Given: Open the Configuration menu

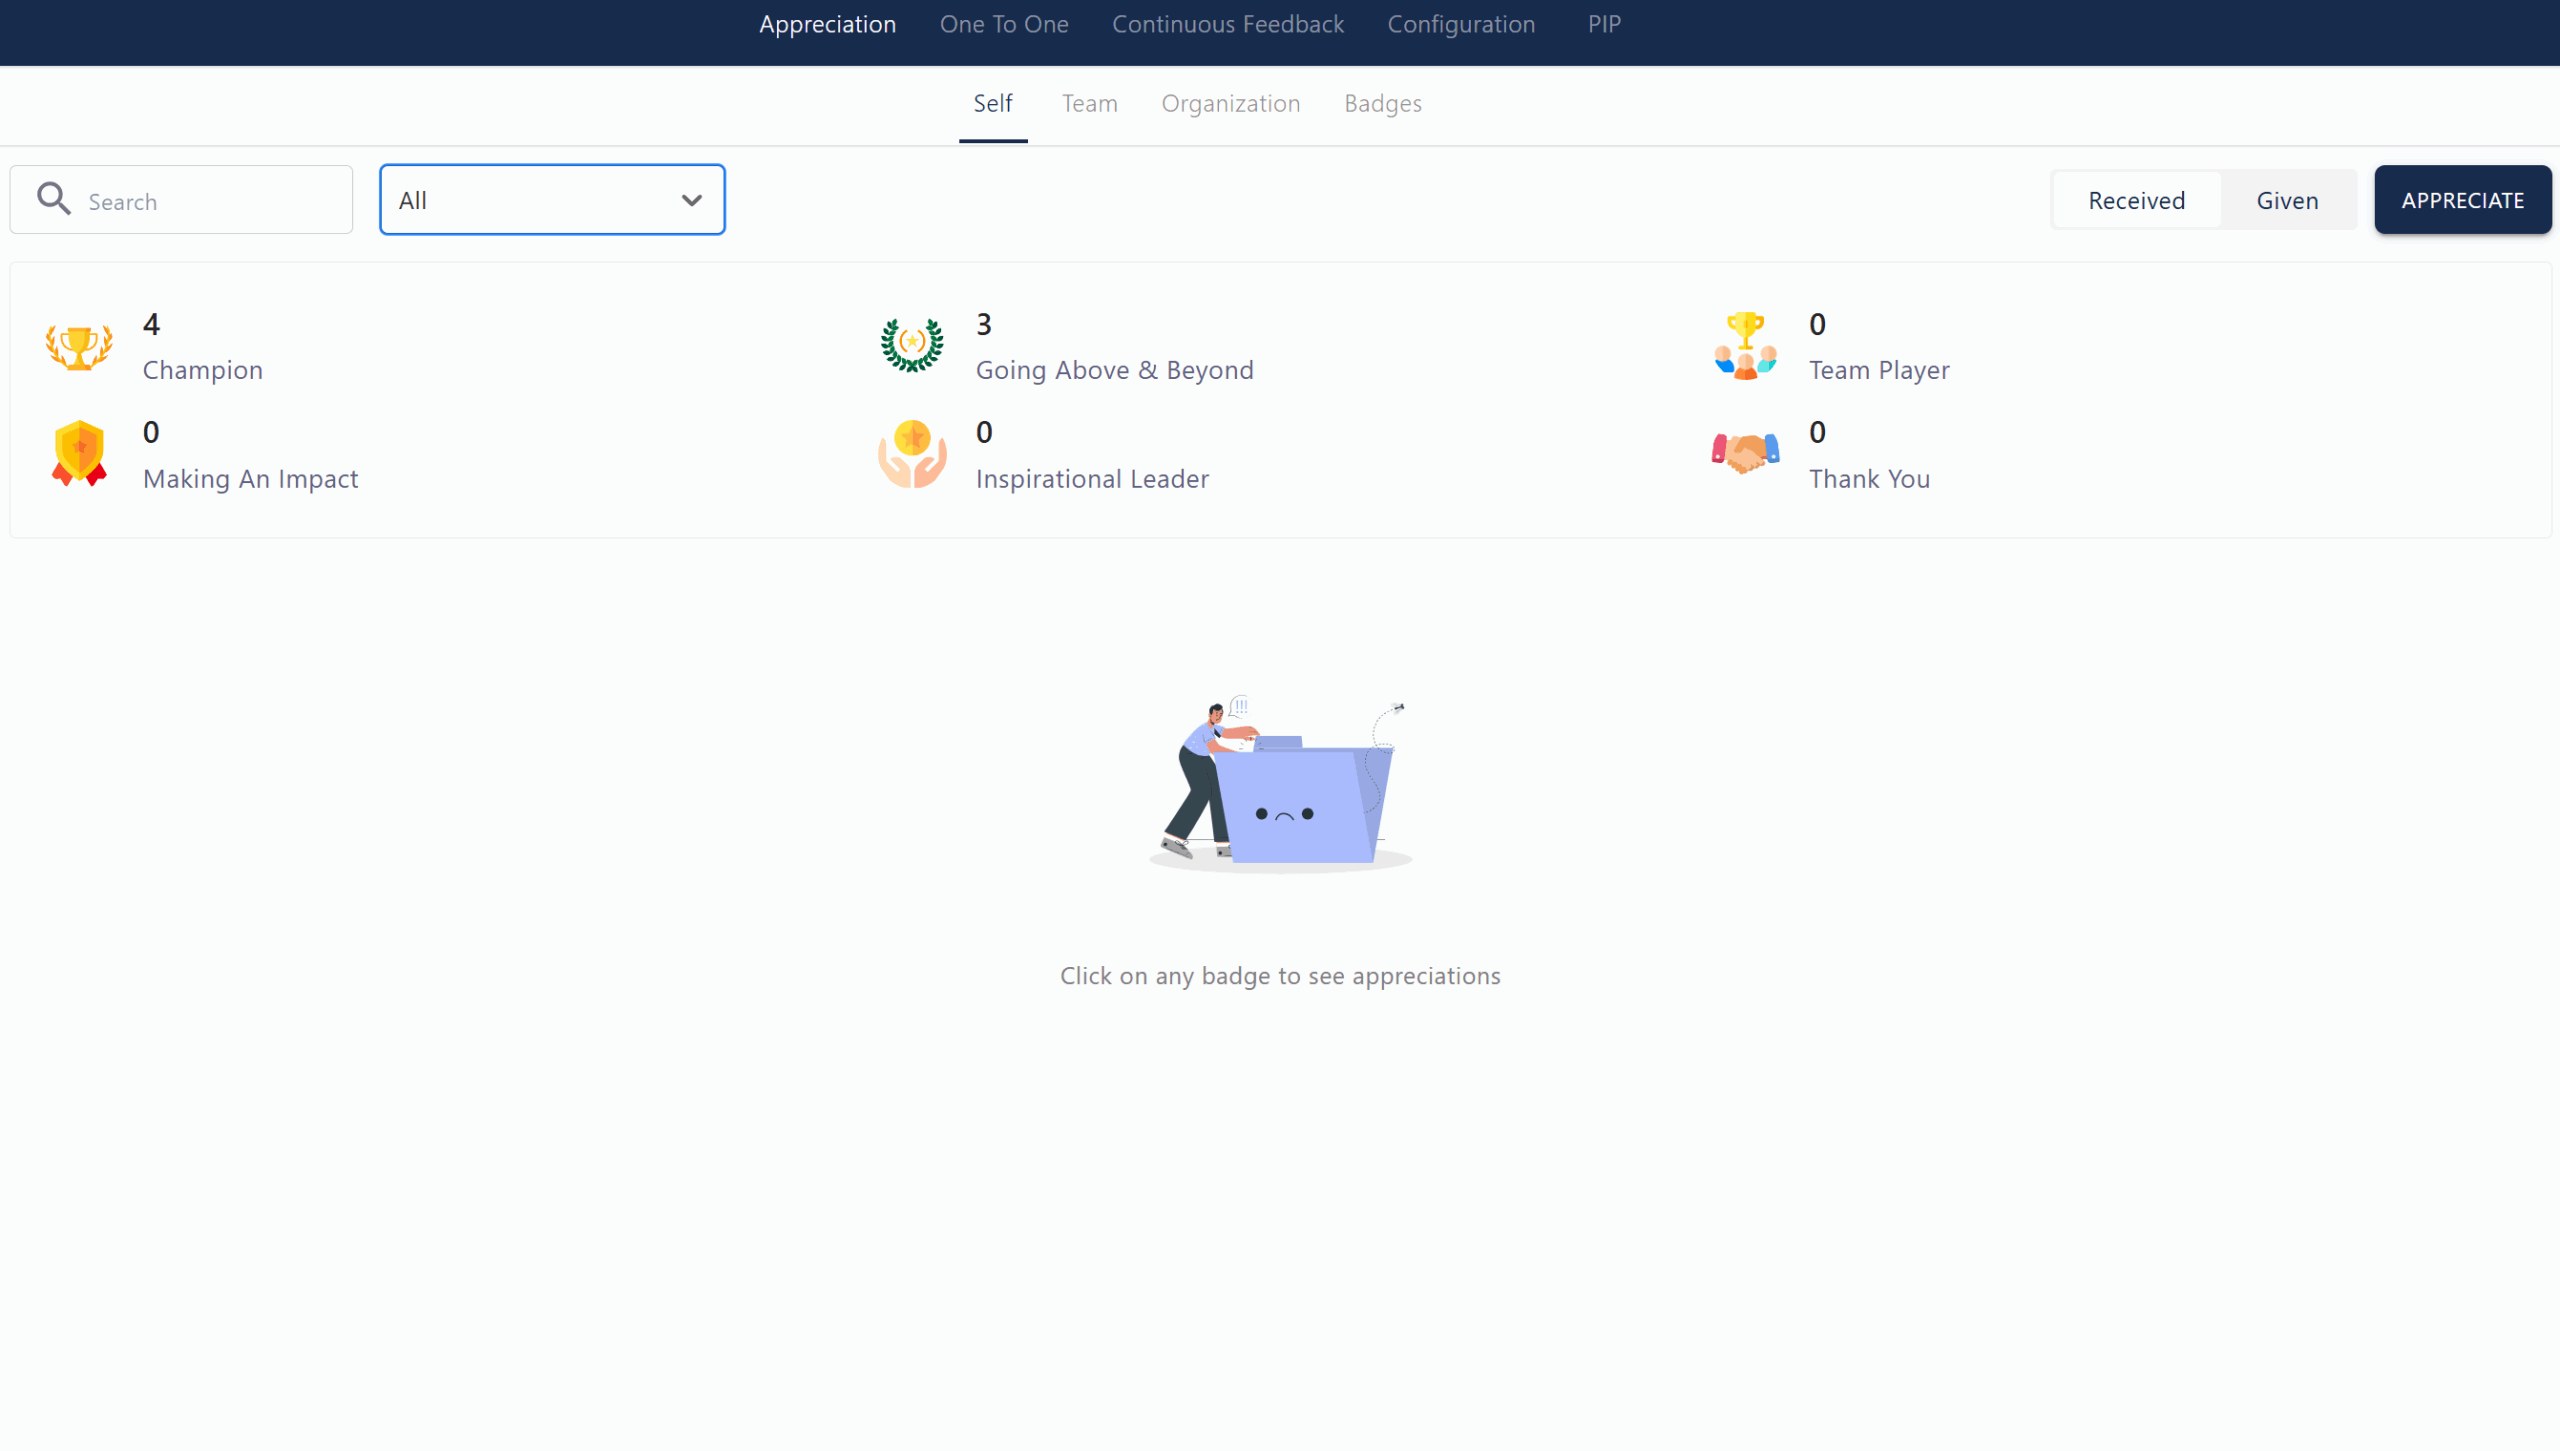Looking at the screenshot, I should [1461, 24].
